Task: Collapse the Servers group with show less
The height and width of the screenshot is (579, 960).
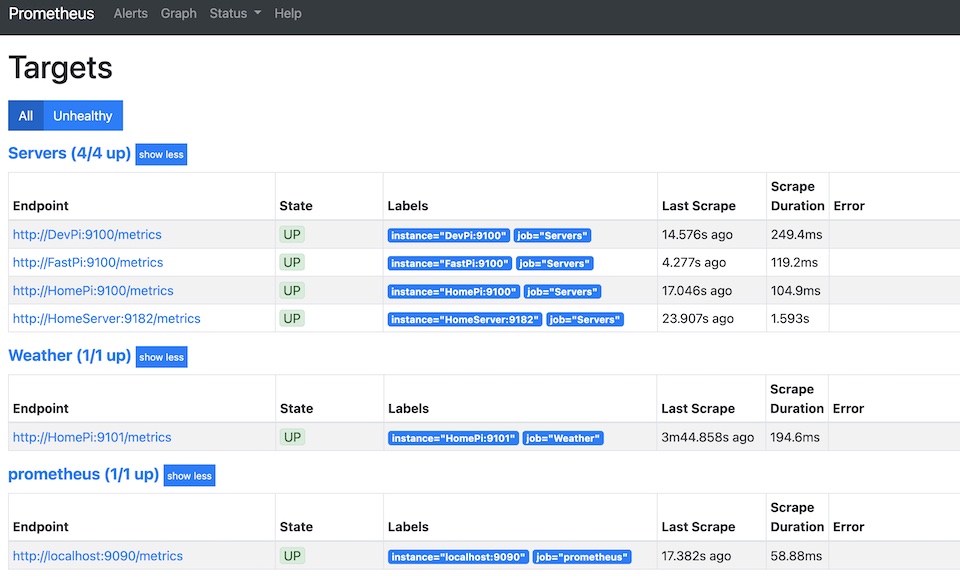Action: coord(161,155)
